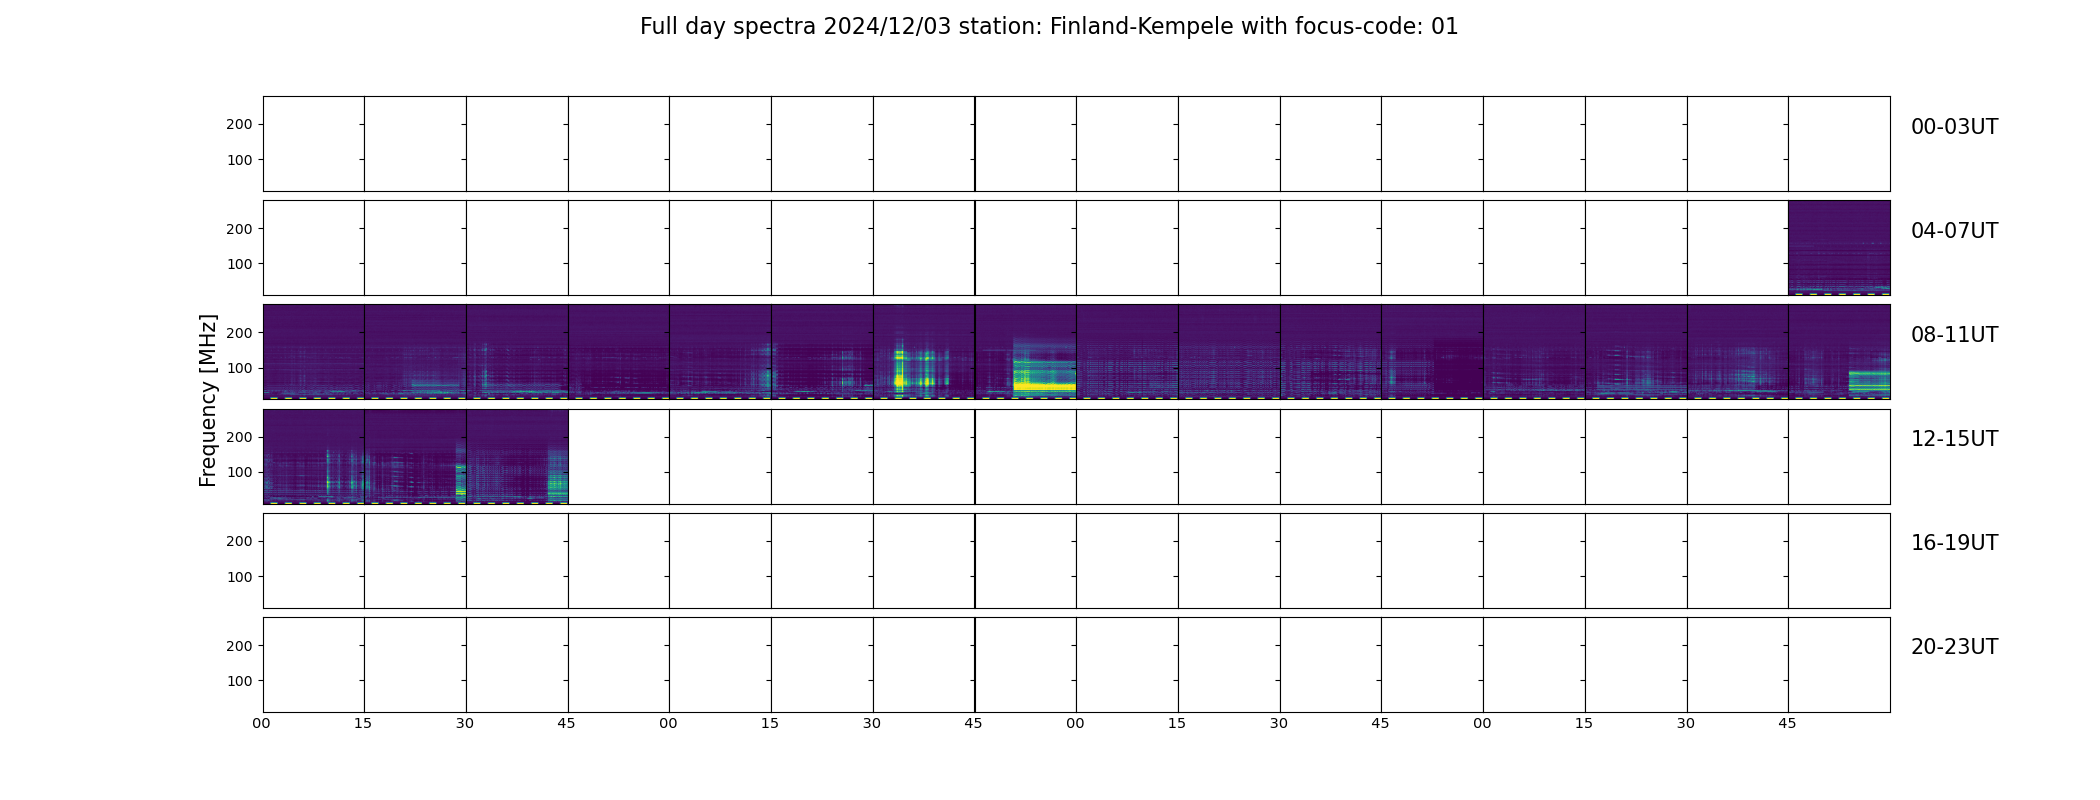Click the '100' tick label of the 20-23UT row
Viewport: 2100px width, 800px height.
[x=239, y=681]
